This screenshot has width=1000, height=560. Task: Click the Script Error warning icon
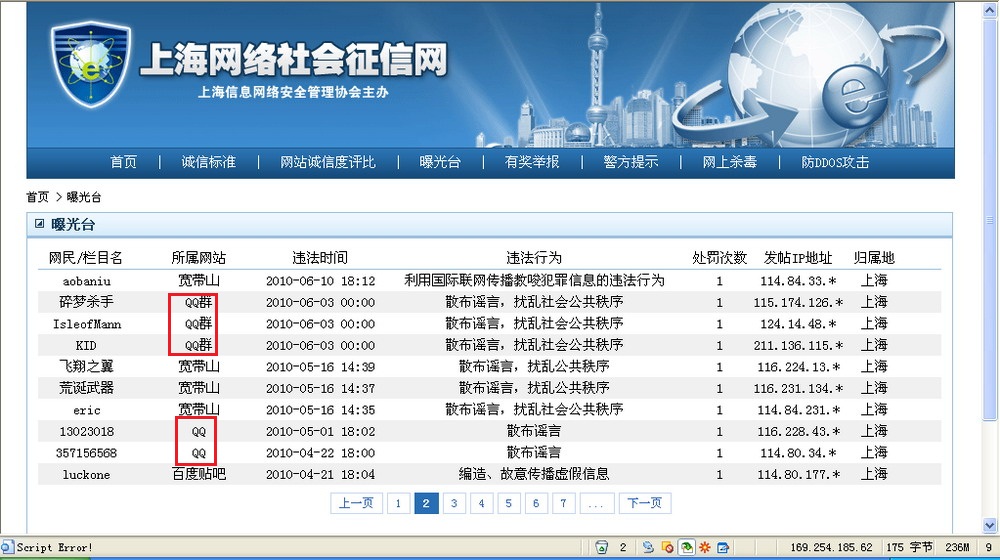[8, 547]
